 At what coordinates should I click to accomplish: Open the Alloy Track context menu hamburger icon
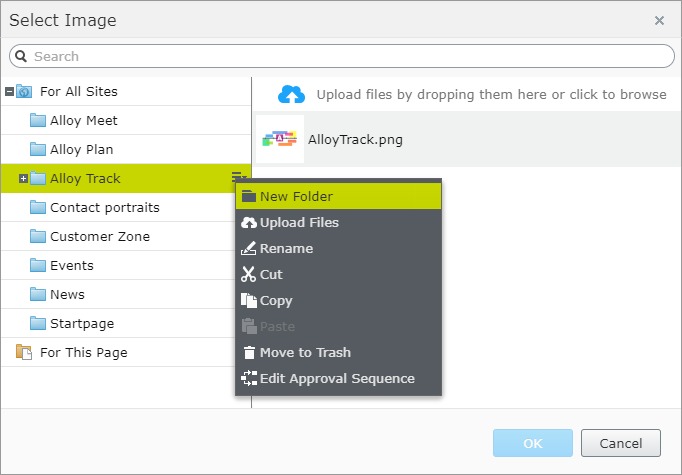(x=238, y=178)
